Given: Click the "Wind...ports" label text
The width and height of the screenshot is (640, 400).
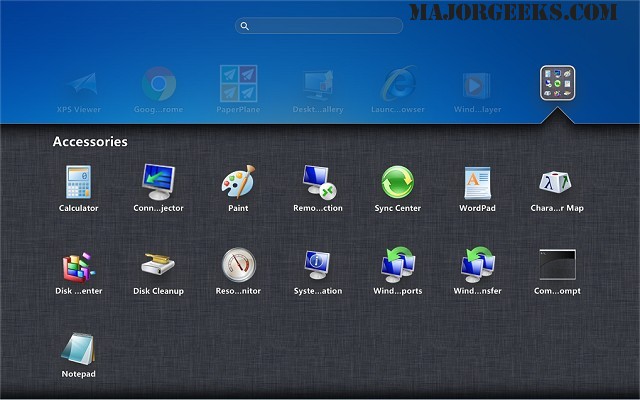Looking at the screenshot, I should pos(398,291).
